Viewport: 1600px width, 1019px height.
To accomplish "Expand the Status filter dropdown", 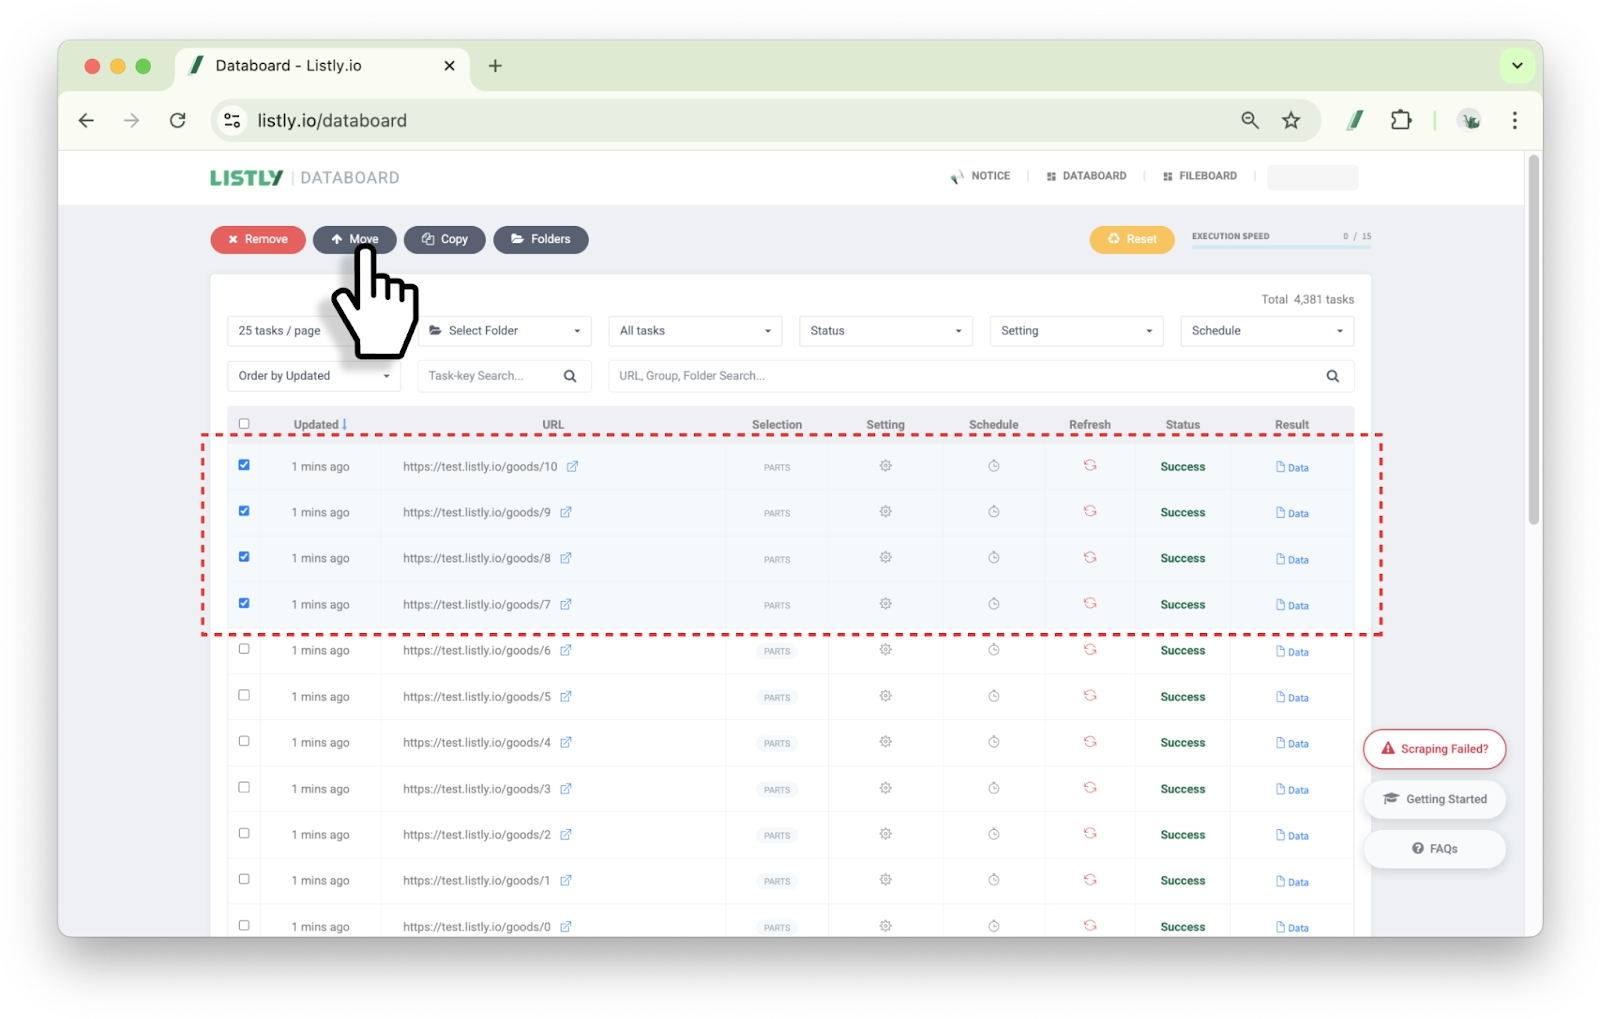I will click(885, 331).
